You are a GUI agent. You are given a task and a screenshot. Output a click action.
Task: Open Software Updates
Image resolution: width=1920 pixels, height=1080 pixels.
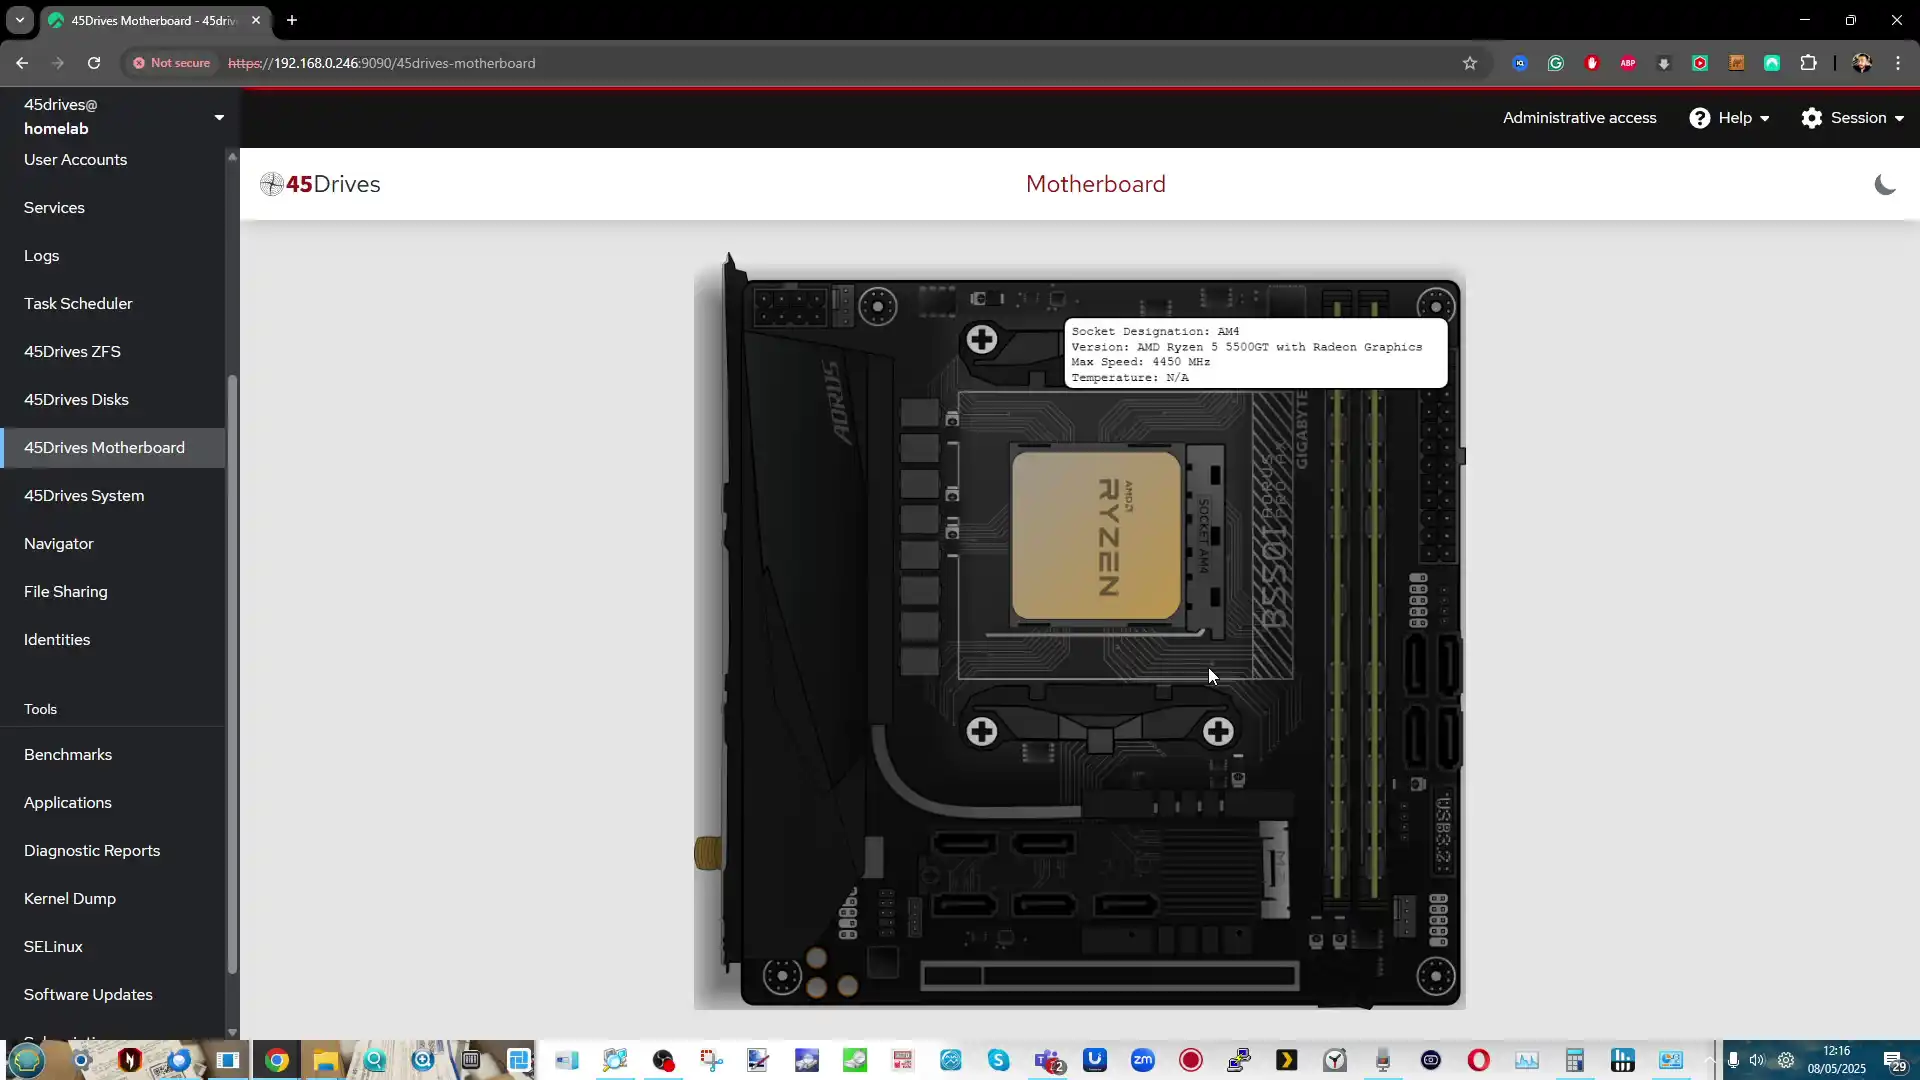pos(88,995)
